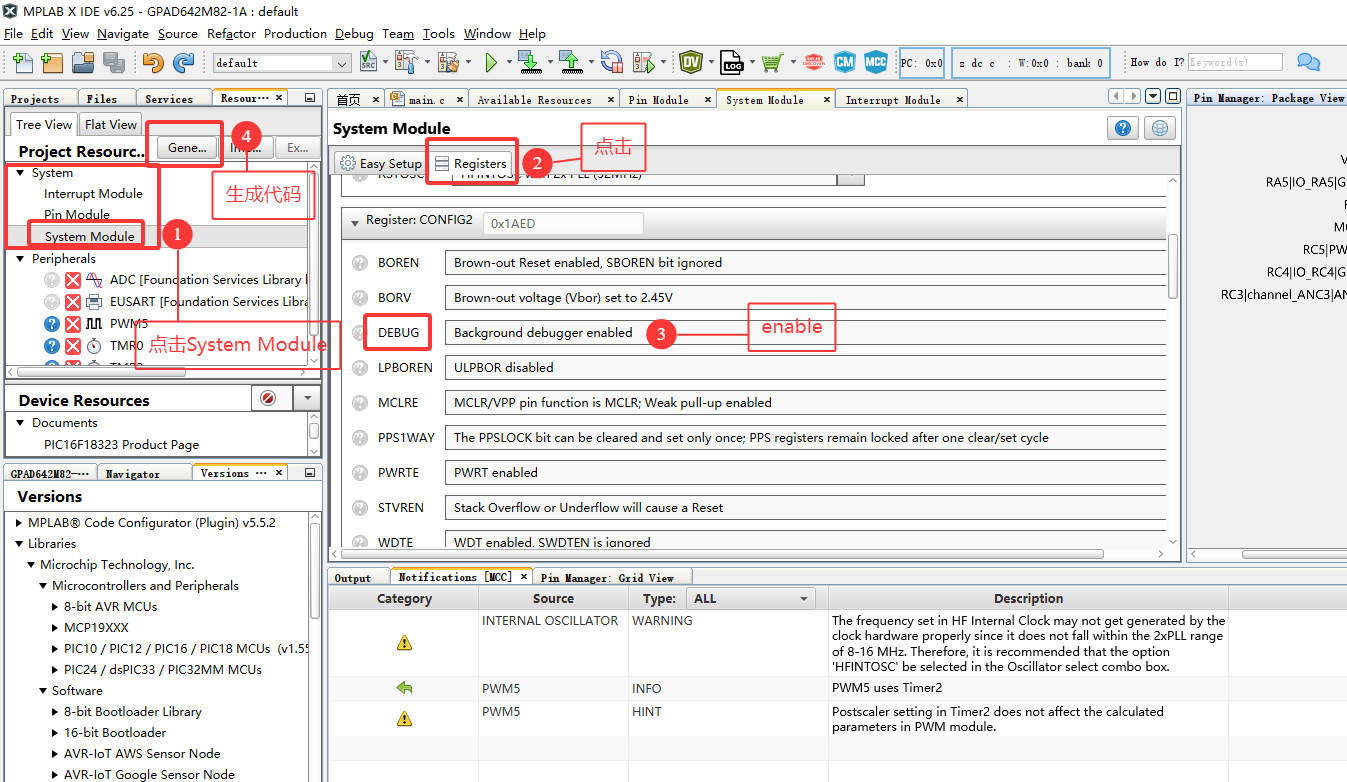Run the main project

[491, 62]
